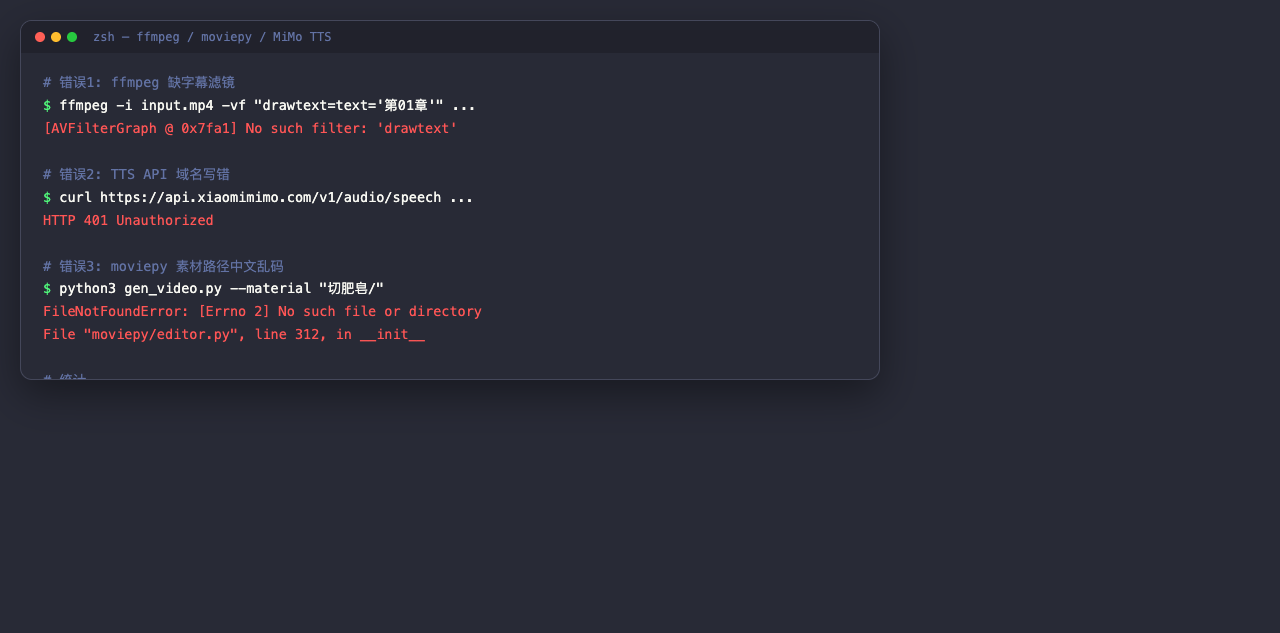Click the red close window dot
Viewport: 1280px width, 633px height.
40,37
